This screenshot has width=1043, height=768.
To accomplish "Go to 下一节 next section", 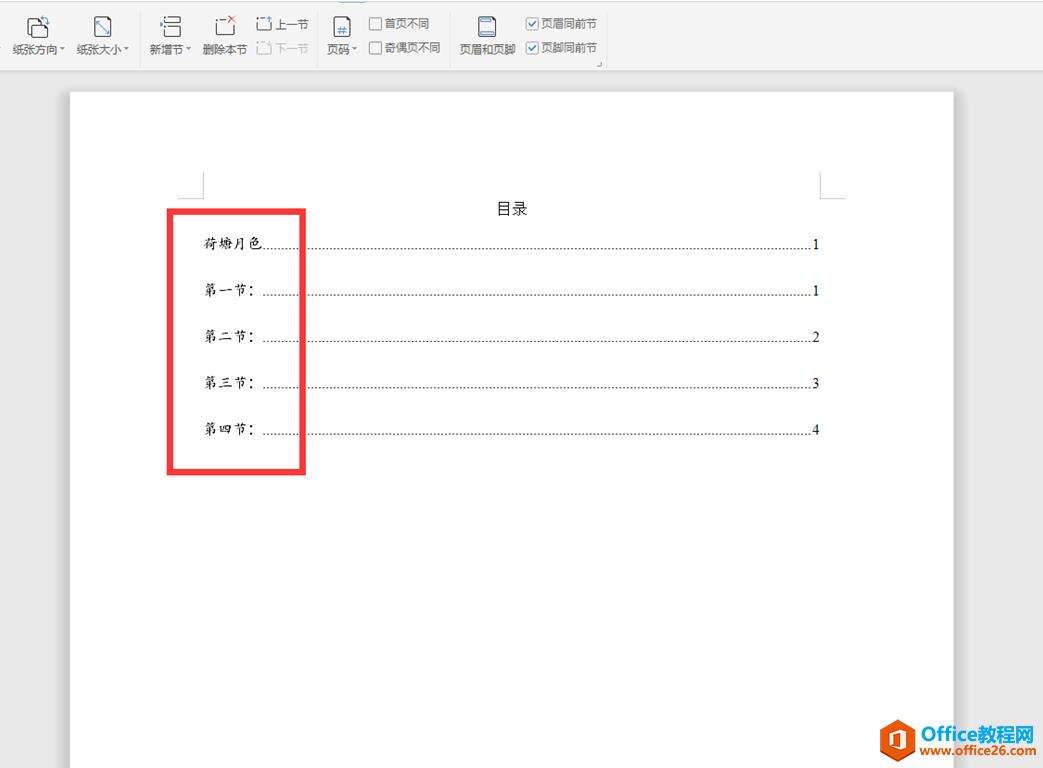I will point(282,49).
